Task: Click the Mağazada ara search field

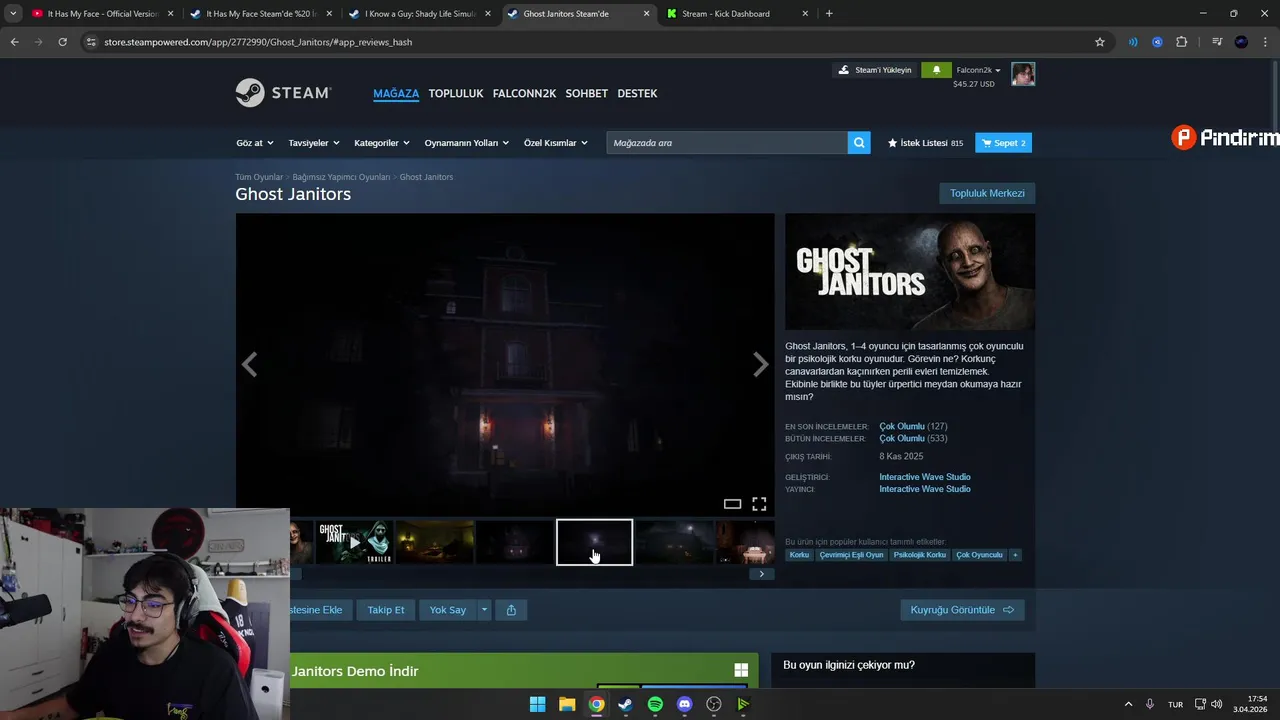Action: (727, 143)
